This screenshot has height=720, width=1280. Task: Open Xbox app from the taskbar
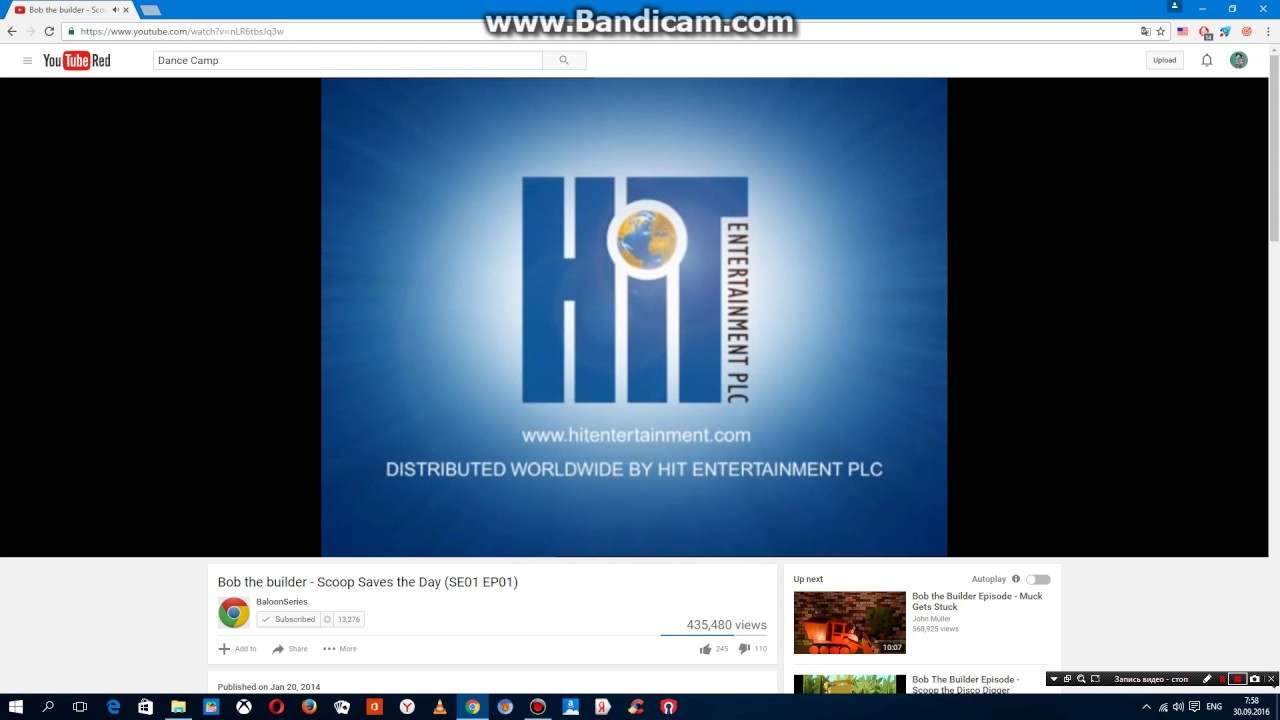pyautogui.click(x=244, y=707)
